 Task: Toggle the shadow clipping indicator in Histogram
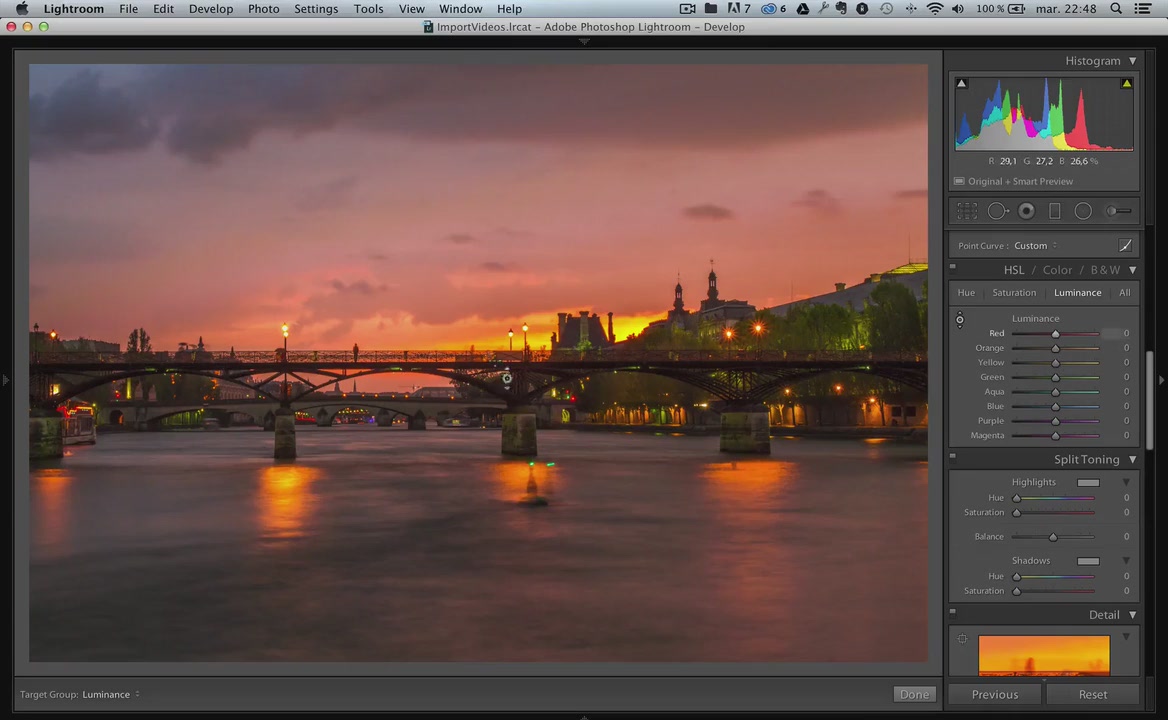click(x=962, y=83)
